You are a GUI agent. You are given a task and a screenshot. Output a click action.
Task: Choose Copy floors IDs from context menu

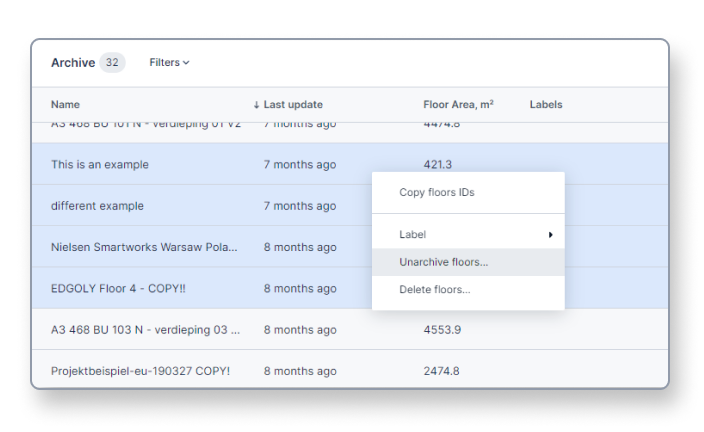pyautogui.click(x=468, y=193)
